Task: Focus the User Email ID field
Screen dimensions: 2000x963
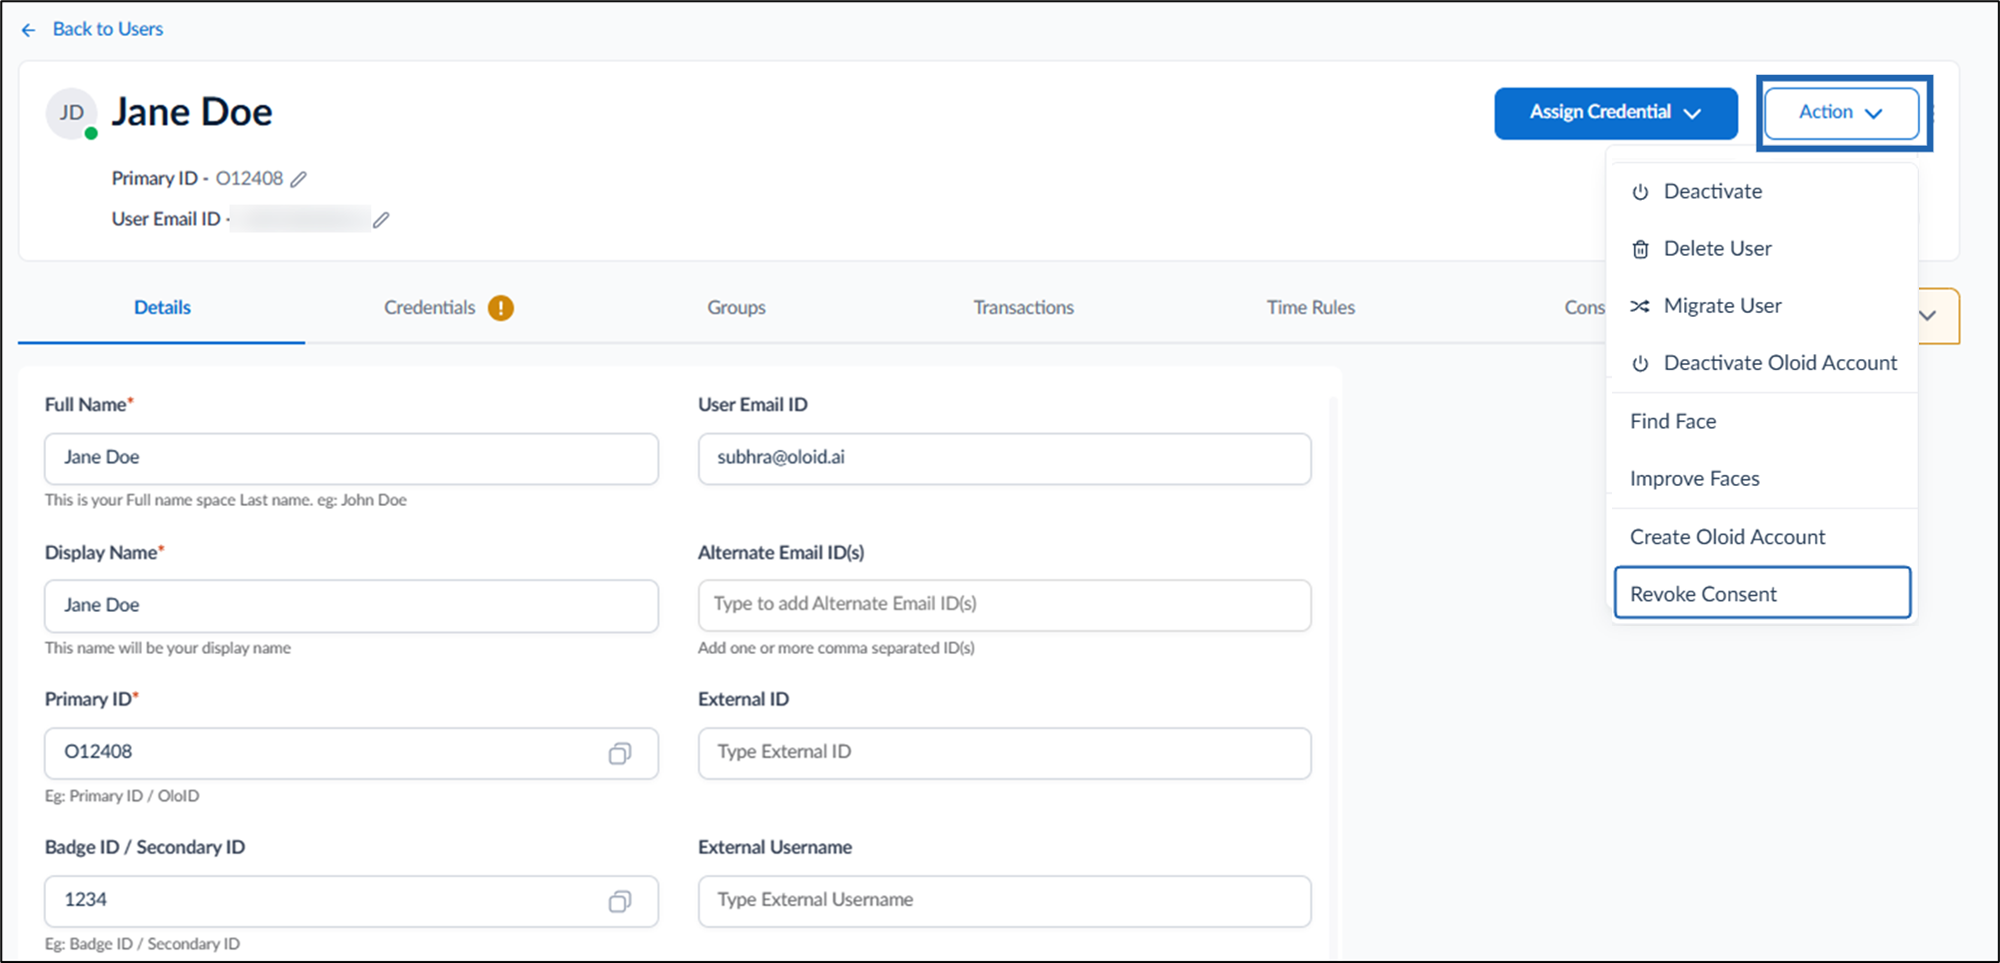Action: click(x=1004, y=459)
